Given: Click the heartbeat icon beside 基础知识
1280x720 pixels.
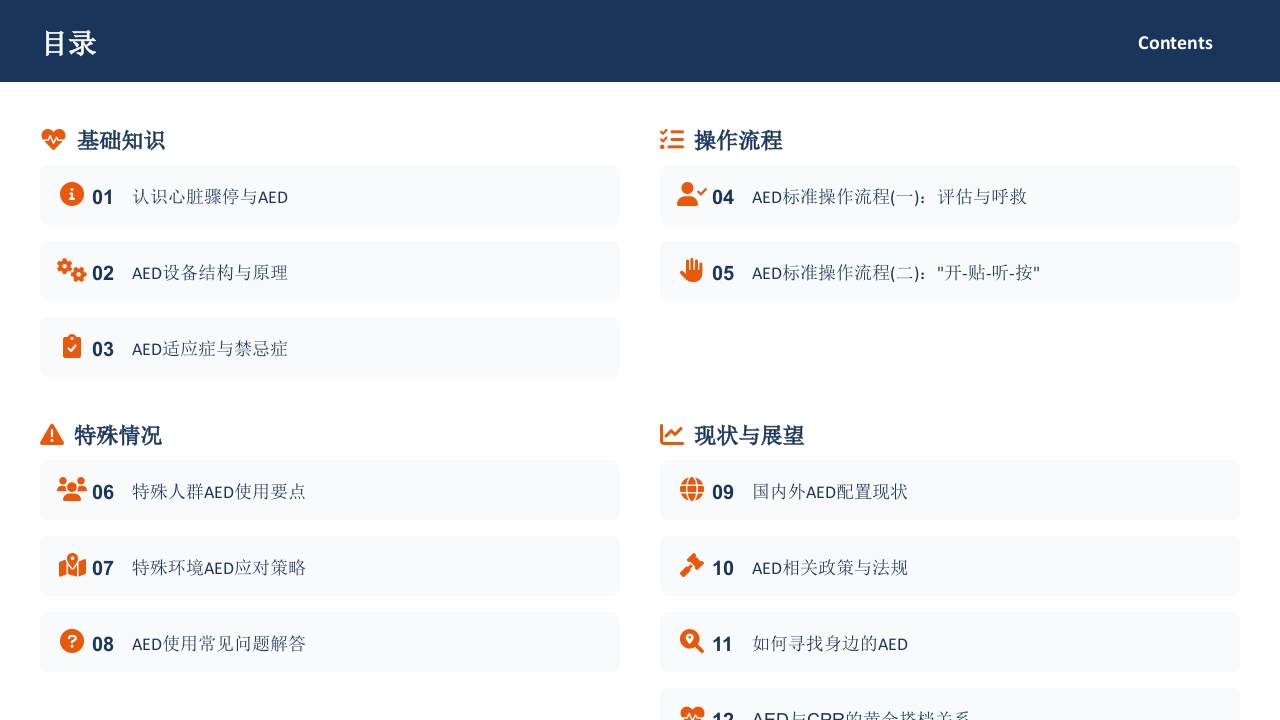Looking at the screenshot, I should point(53,140).
